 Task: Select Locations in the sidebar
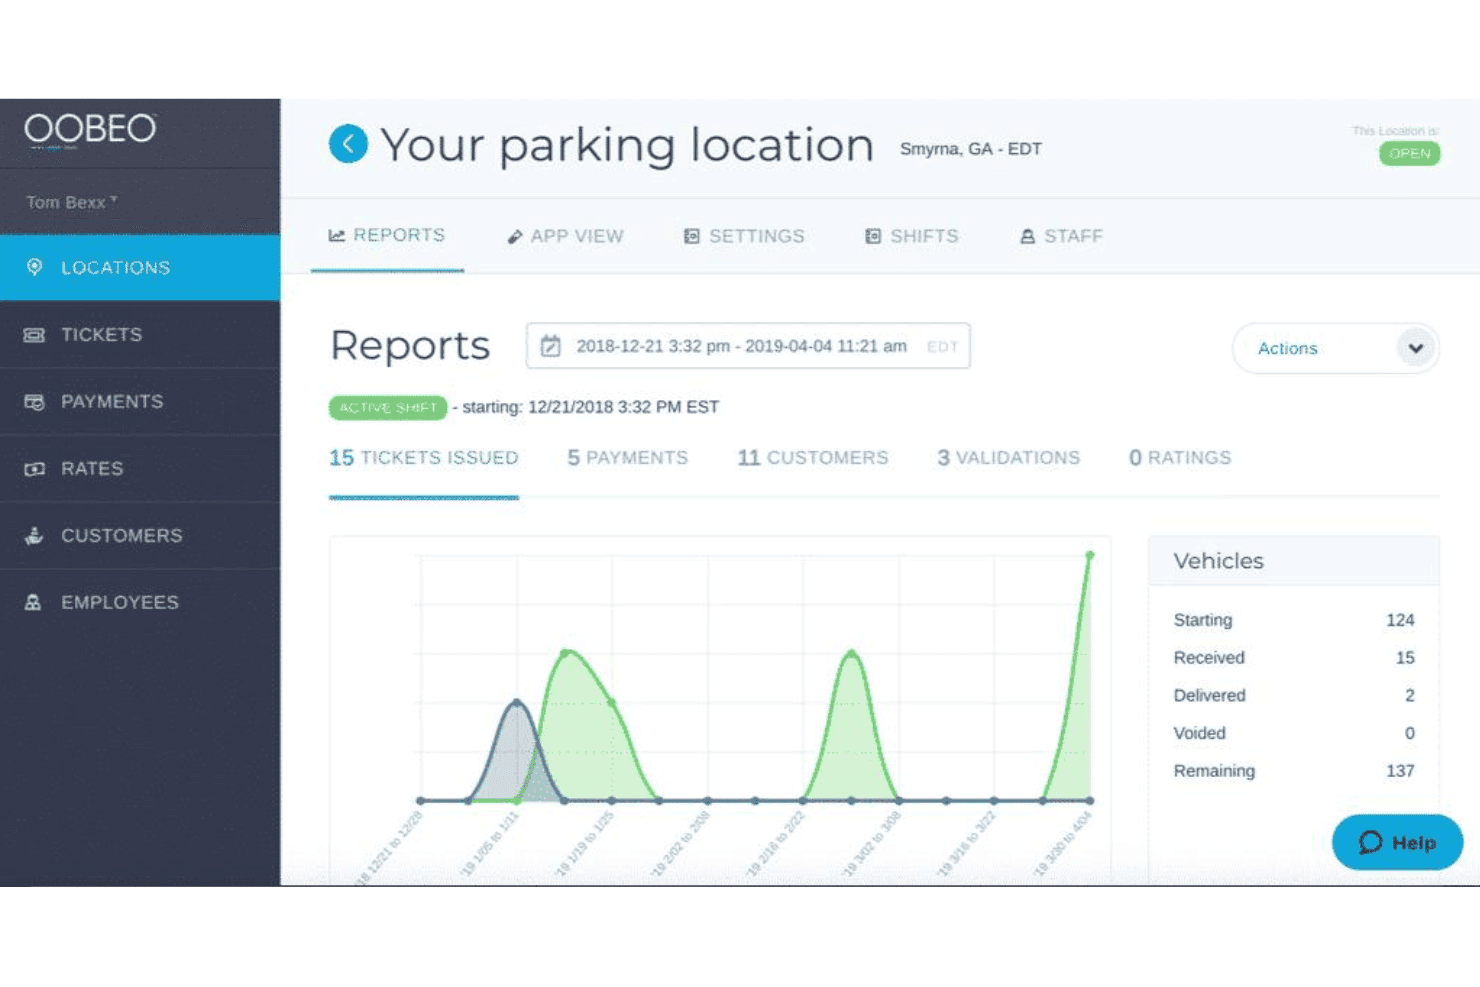click(x=140, y=267)
